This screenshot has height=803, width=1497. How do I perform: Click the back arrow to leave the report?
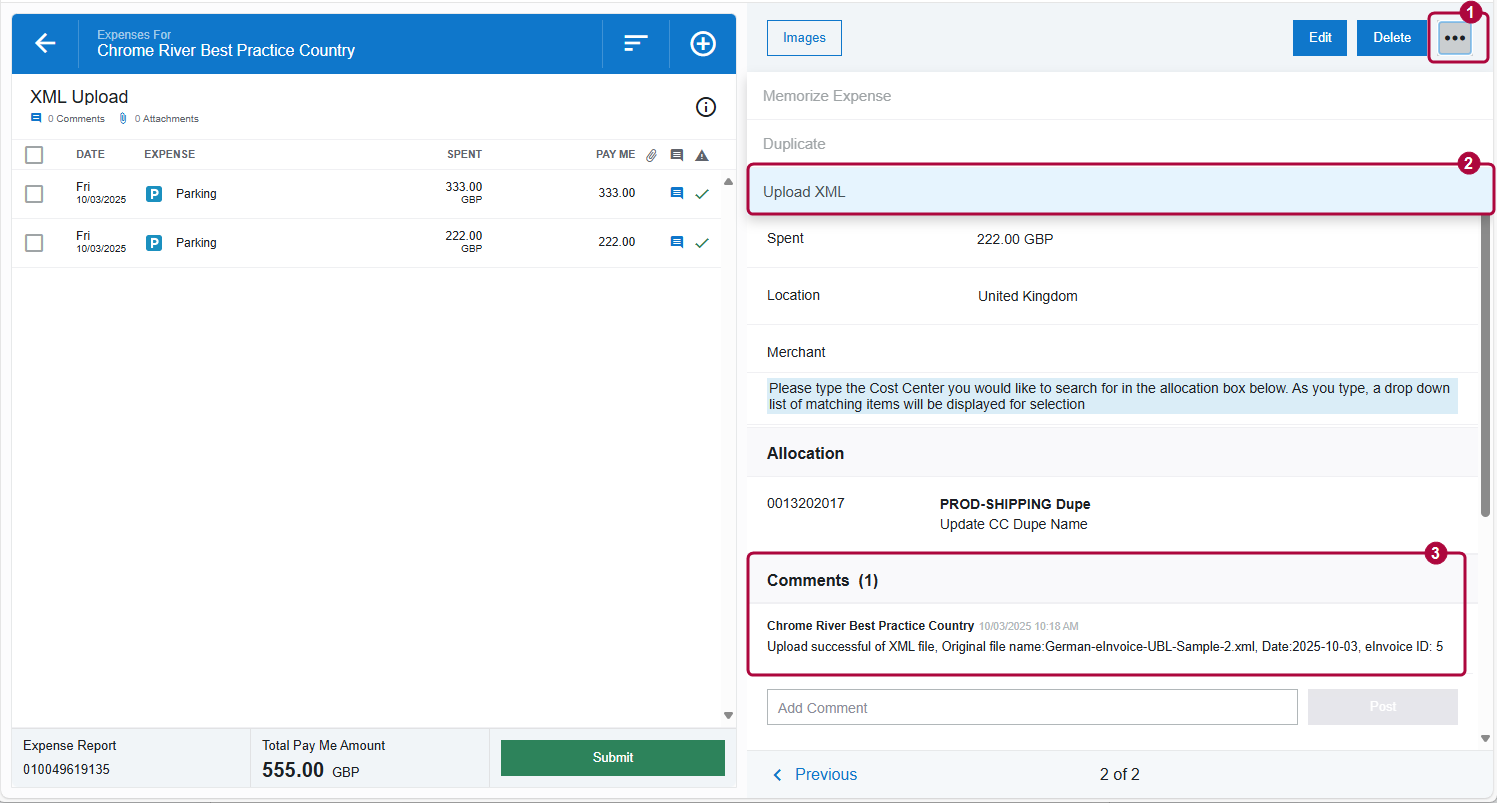click(44, 43)
